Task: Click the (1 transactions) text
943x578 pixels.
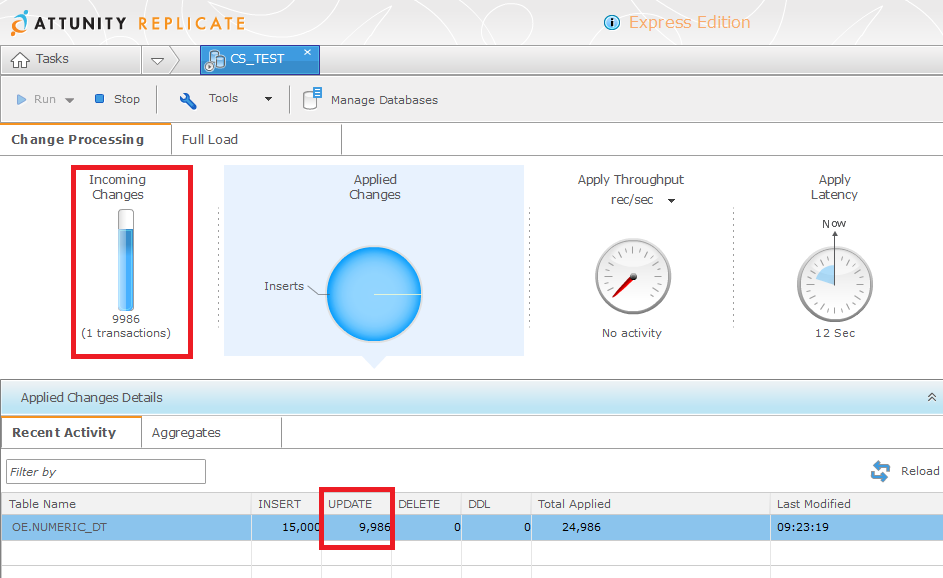Action: [x=126, y=333]
